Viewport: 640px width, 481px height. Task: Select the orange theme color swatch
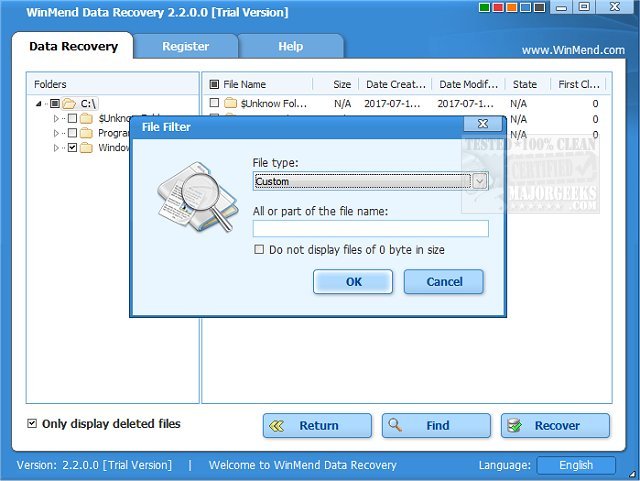512,8
